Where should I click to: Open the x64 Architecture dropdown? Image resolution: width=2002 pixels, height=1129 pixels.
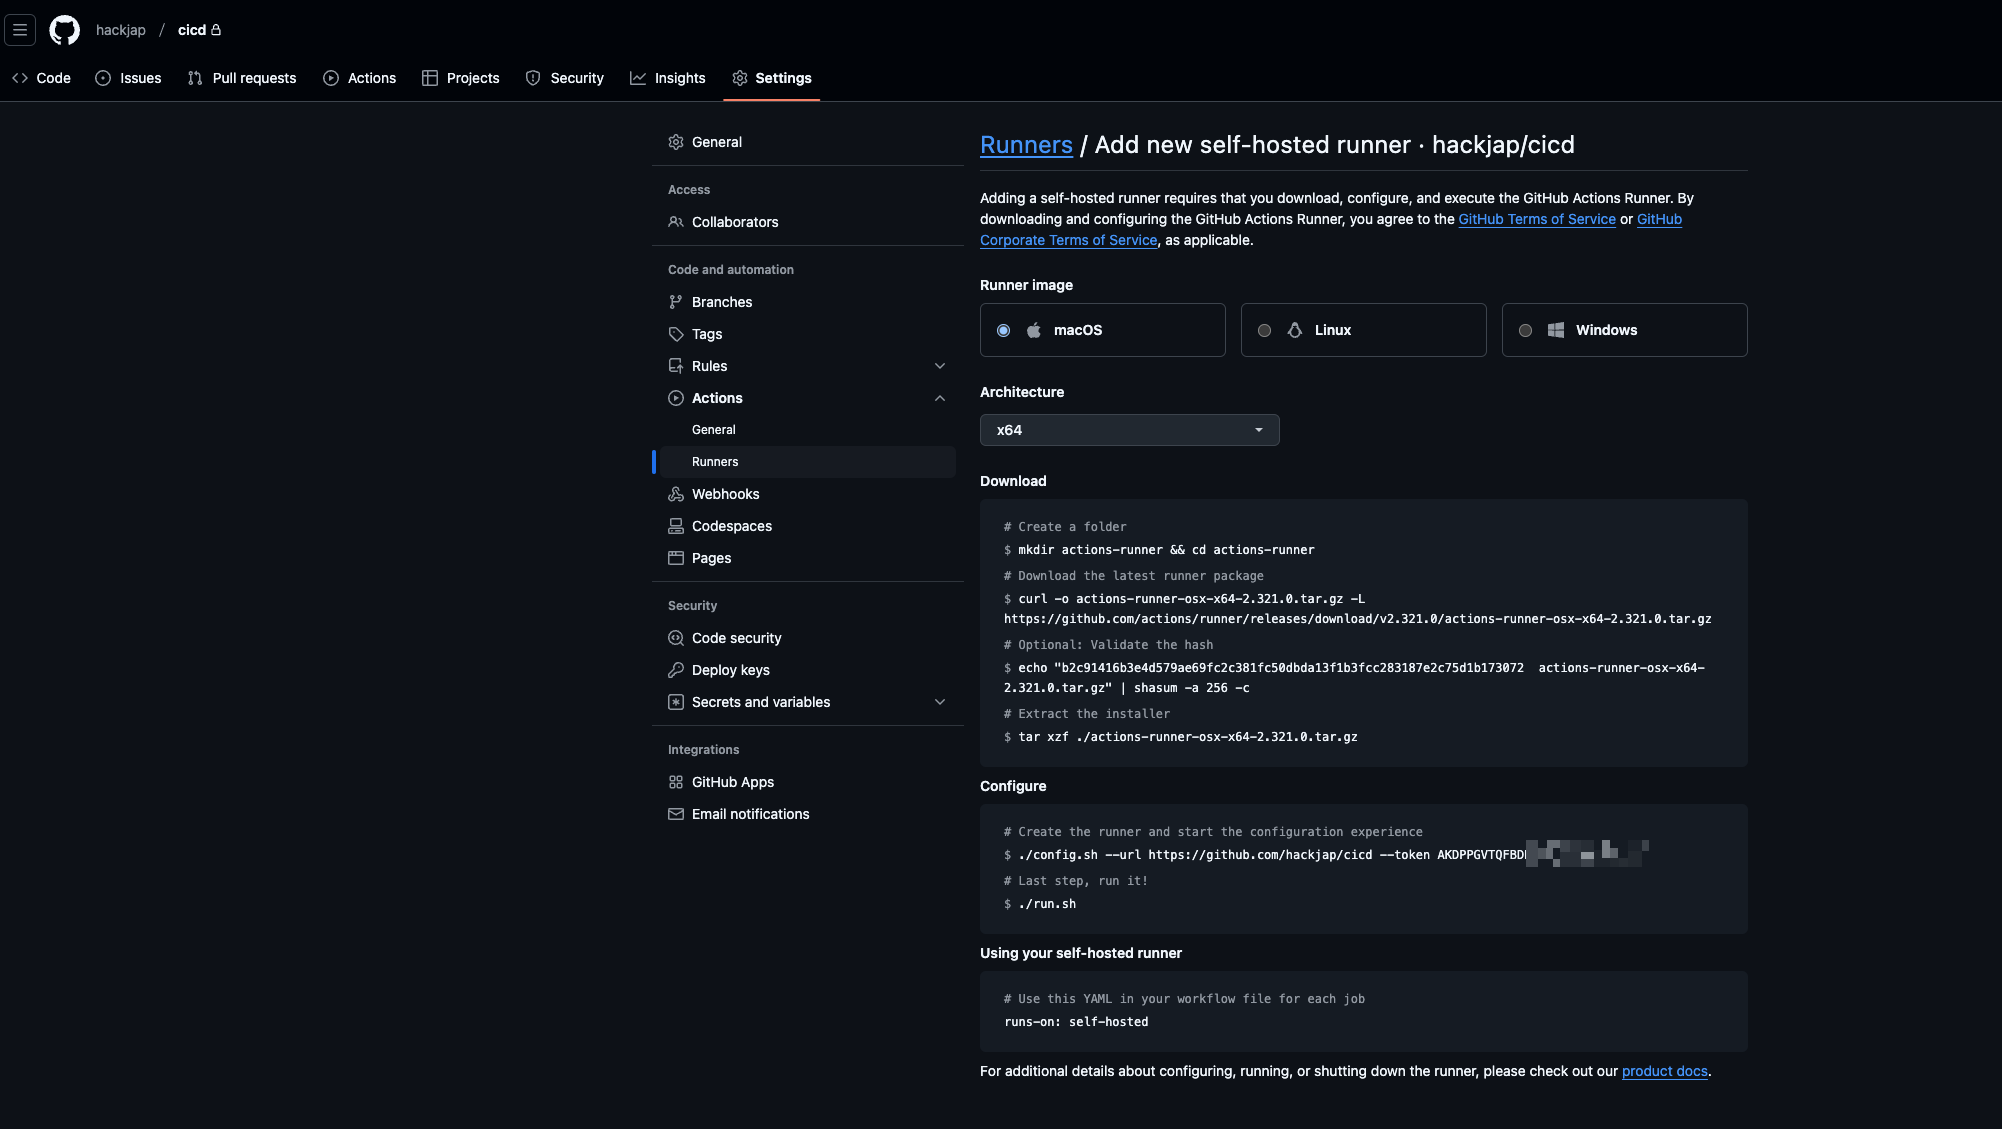tap(1129, 430)
